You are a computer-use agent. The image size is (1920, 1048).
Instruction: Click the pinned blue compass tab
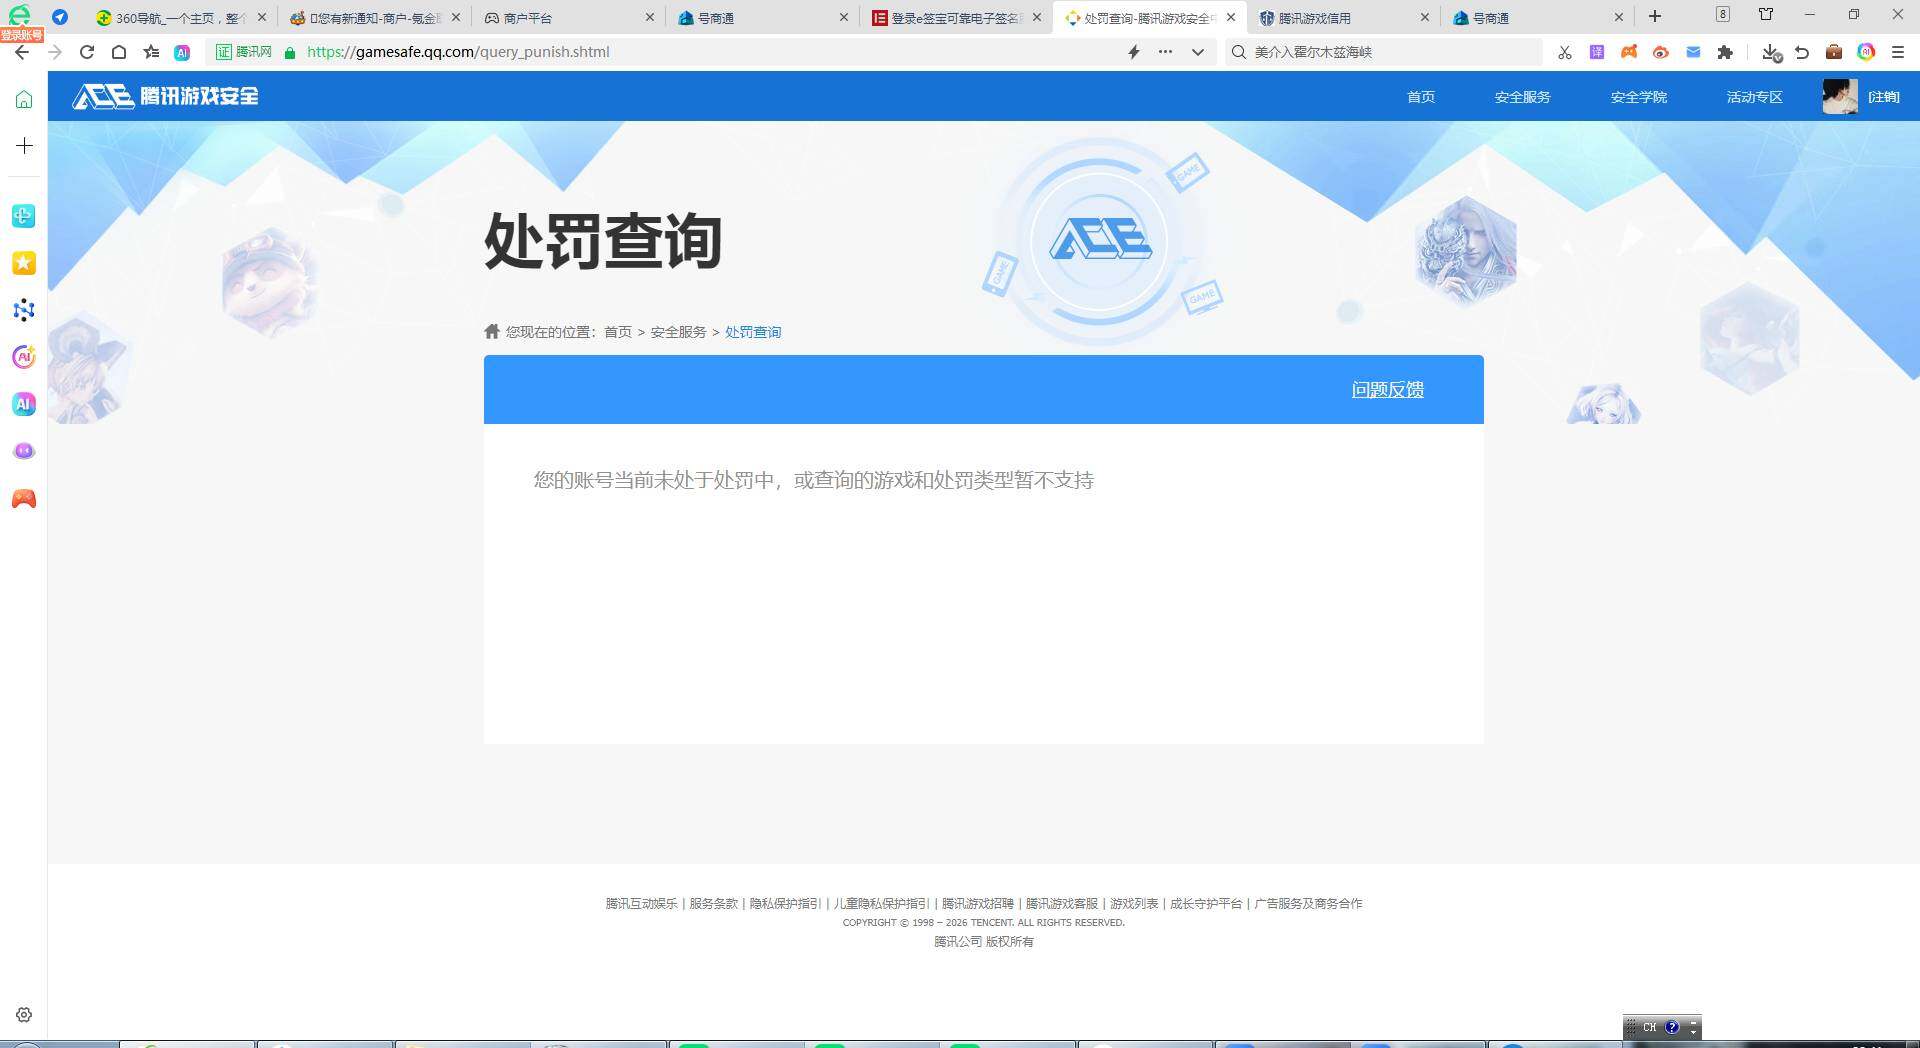(60, 17)
